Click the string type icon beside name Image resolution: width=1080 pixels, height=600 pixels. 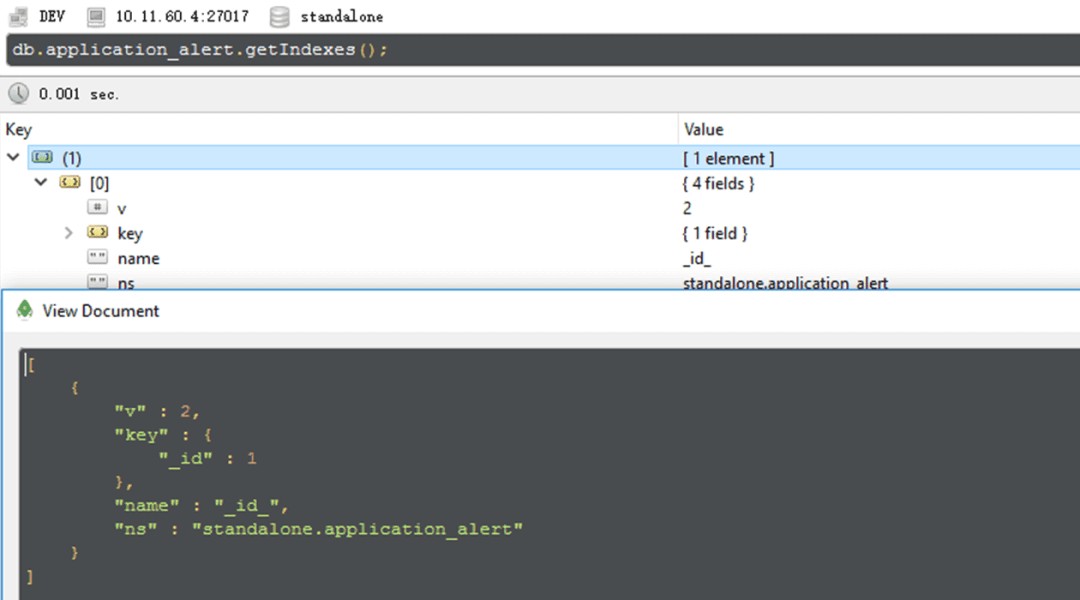(x=97, y=258)
